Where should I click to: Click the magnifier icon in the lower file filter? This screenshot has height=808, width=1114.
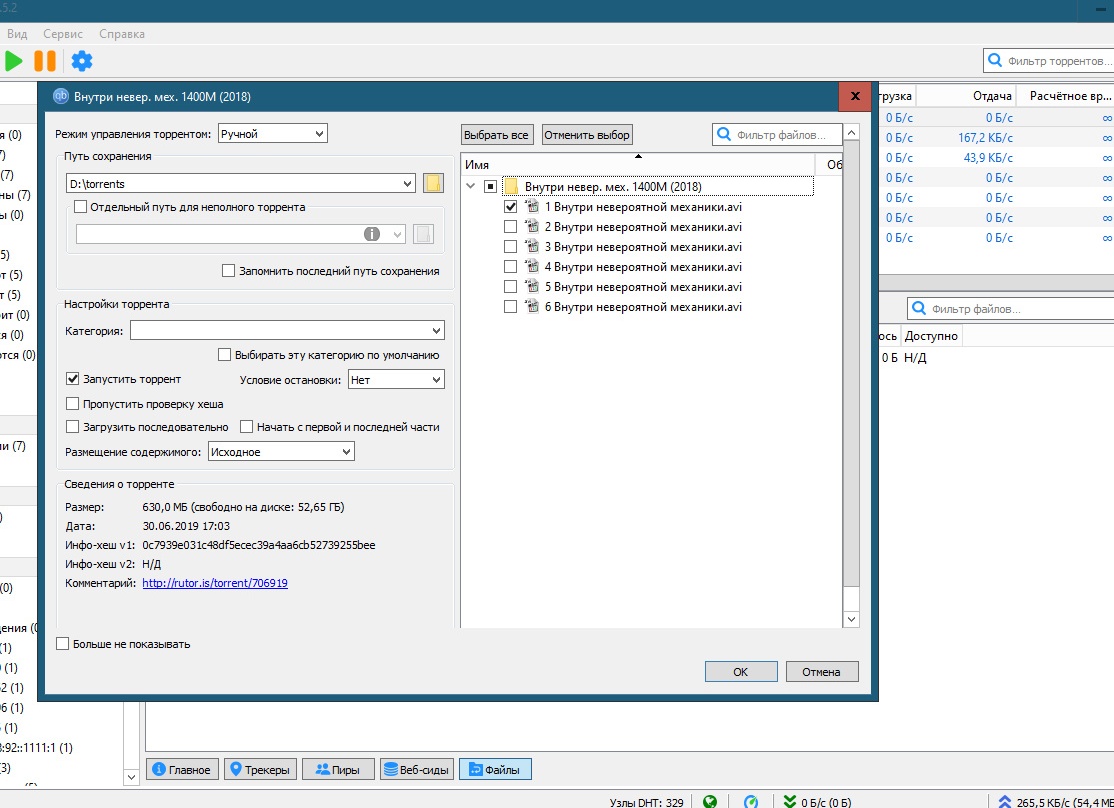(919, 308)
